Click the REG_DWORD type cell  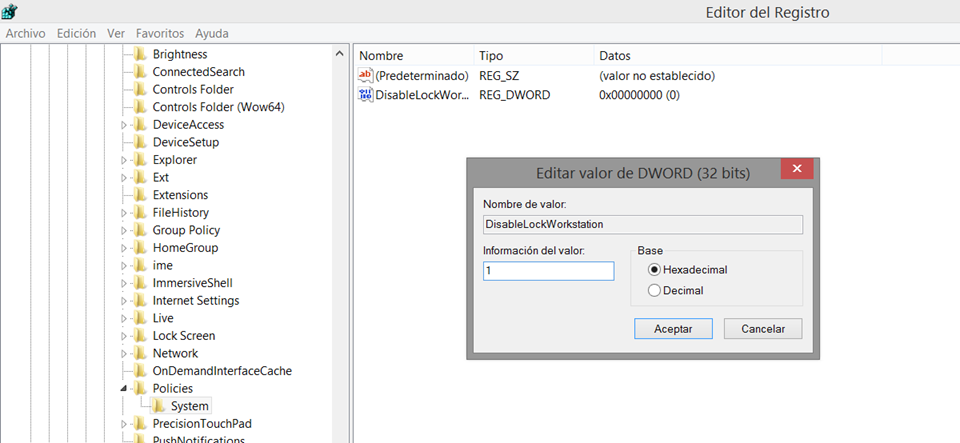(514, 95)
